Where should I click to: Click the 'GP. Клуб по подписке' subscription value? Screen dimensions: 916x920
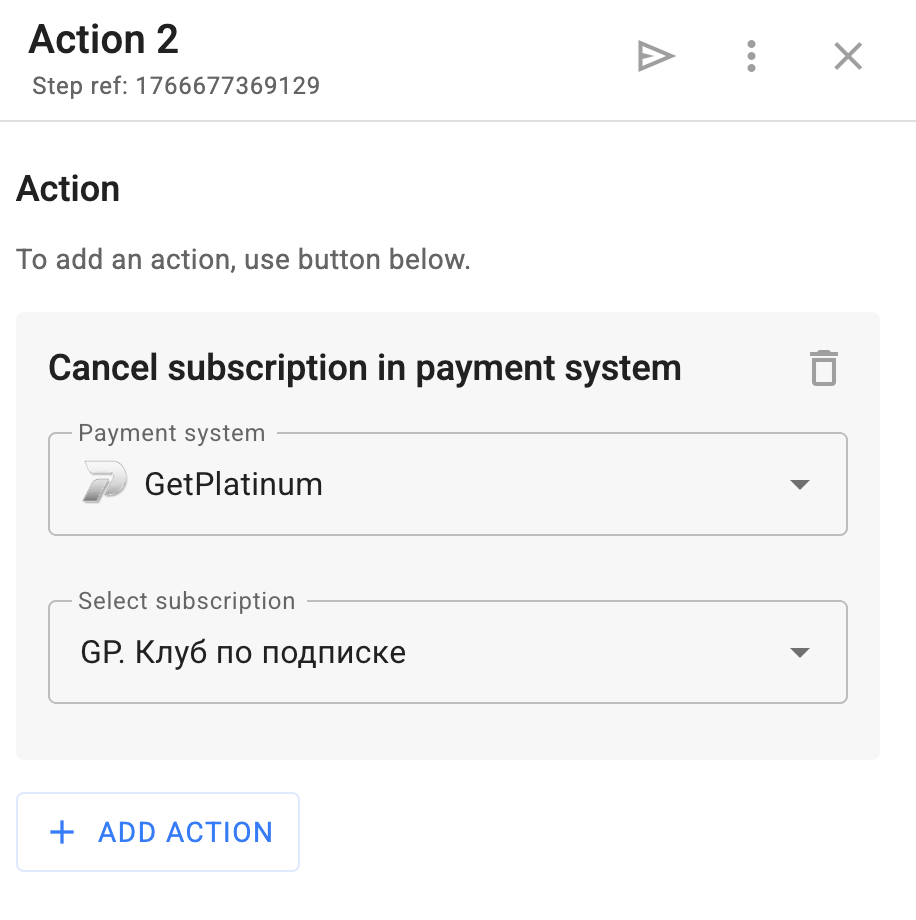243,653
